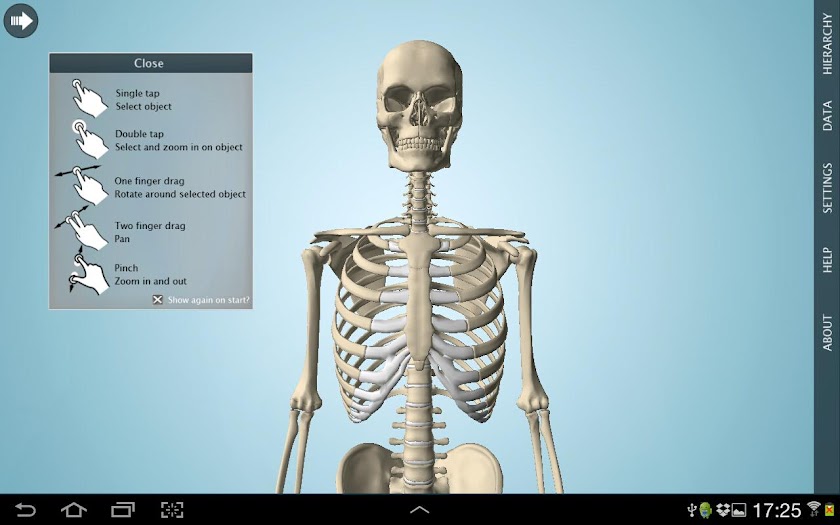Tap 'Select and zoom in on object' text
The width and height of the screenshot is (840, 525).
tap(179, 147)
